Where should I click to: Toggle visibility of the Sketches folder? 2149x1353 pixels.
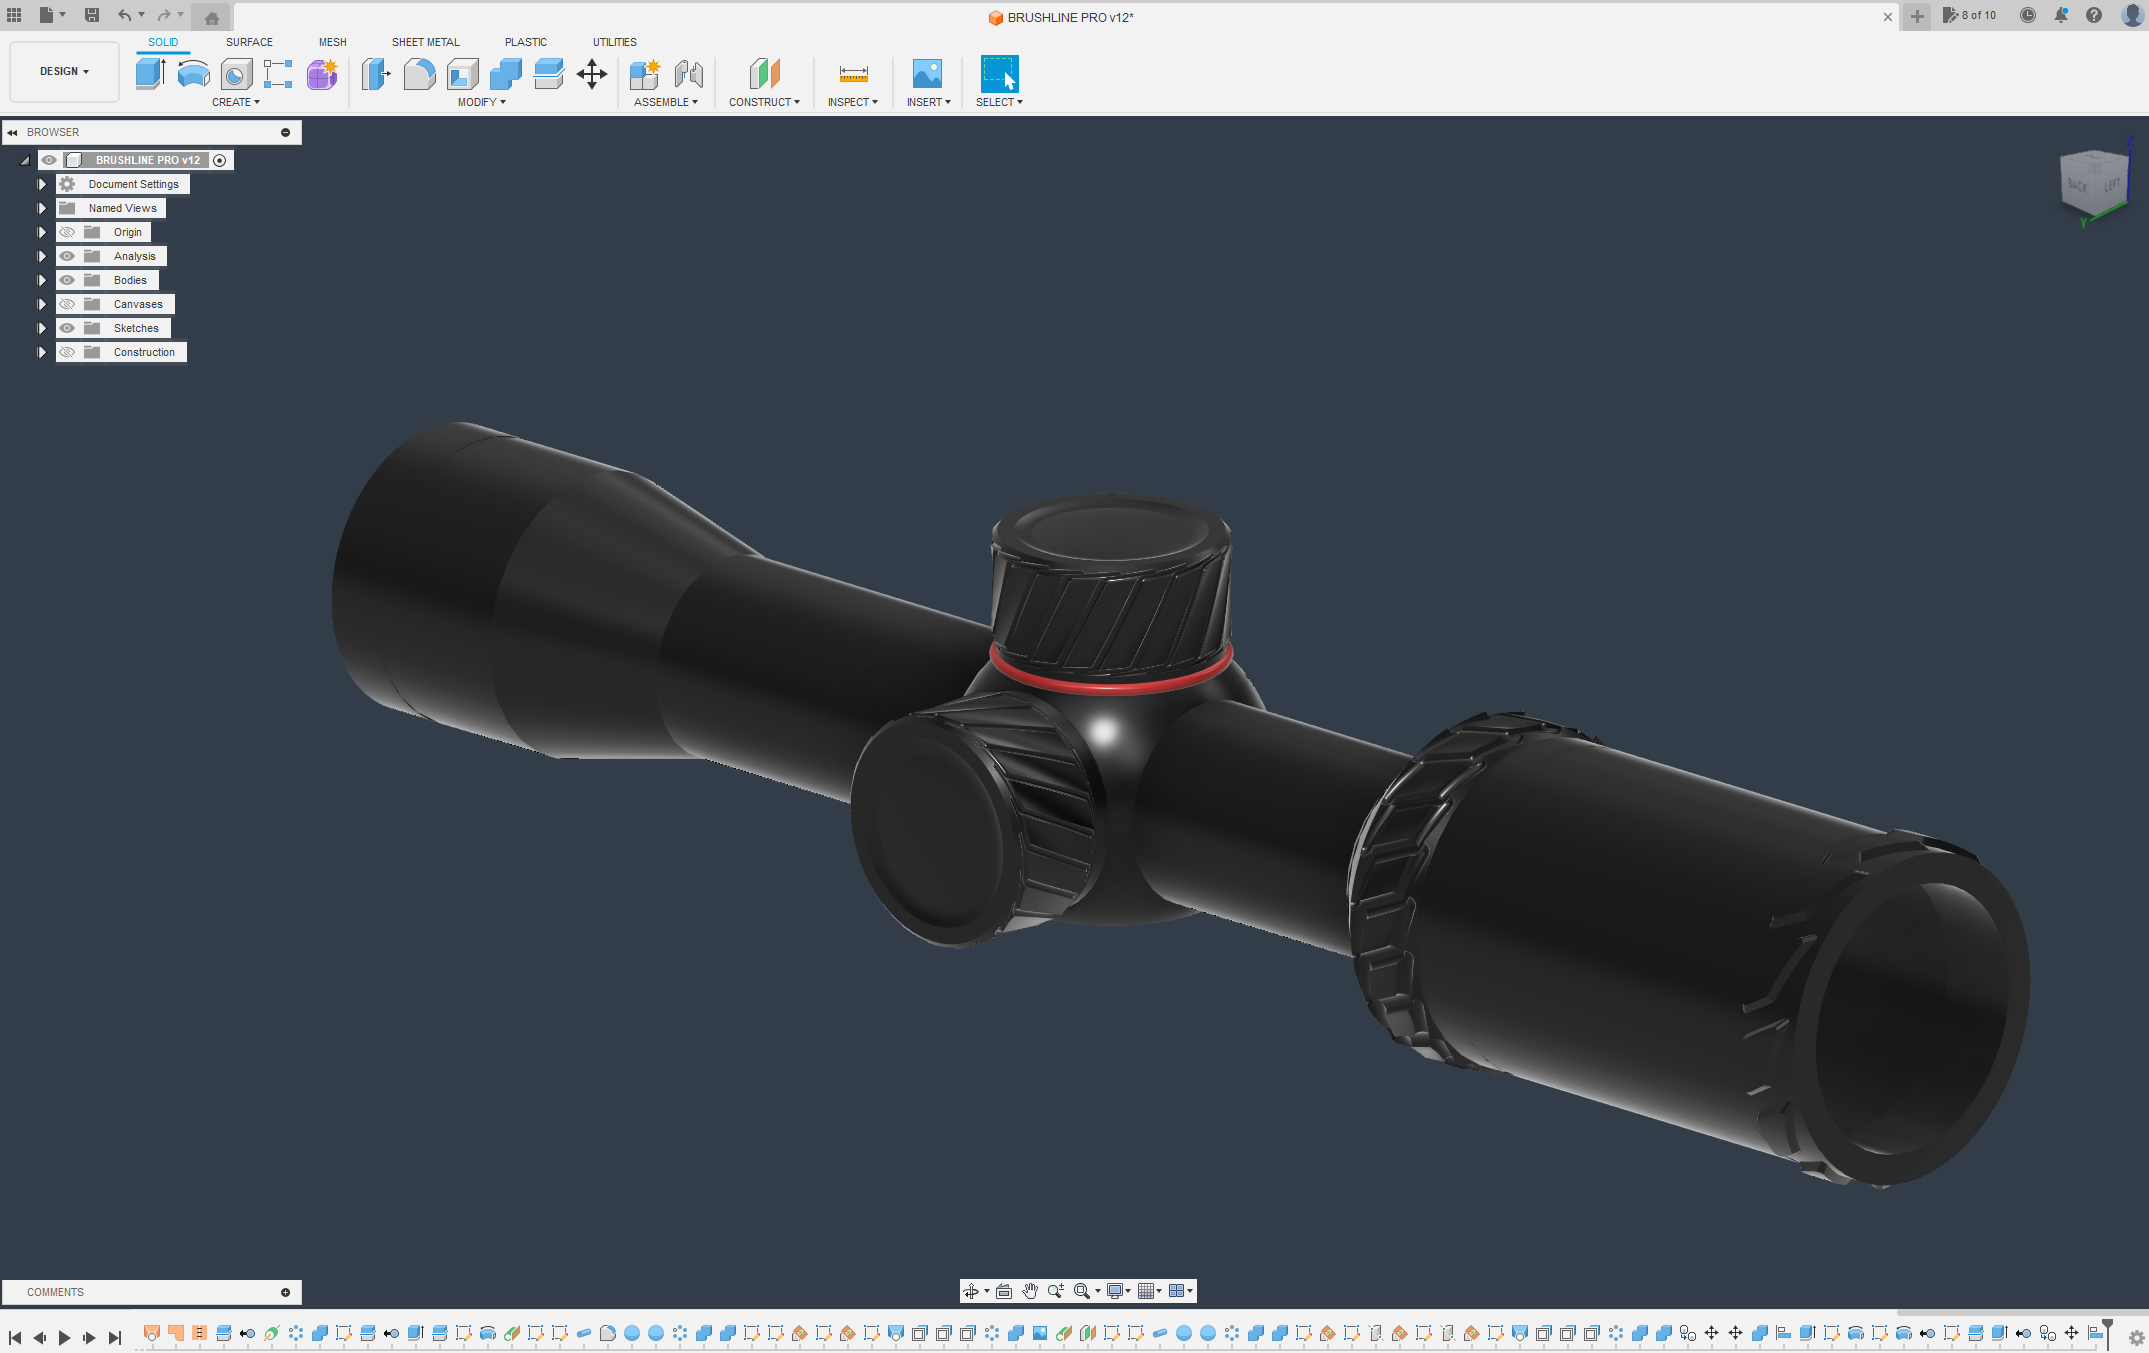[x=67, y=328]
